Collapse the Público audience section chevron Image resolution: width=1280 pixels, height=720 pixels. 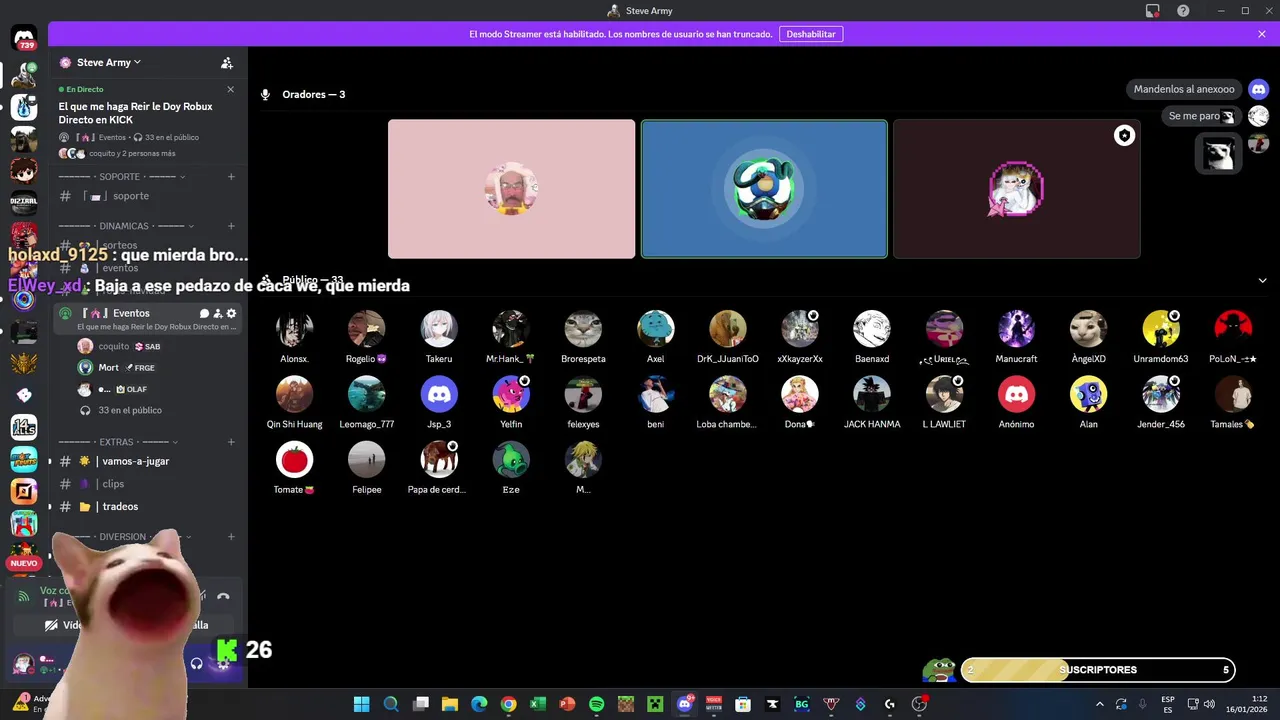point(1262,281)
